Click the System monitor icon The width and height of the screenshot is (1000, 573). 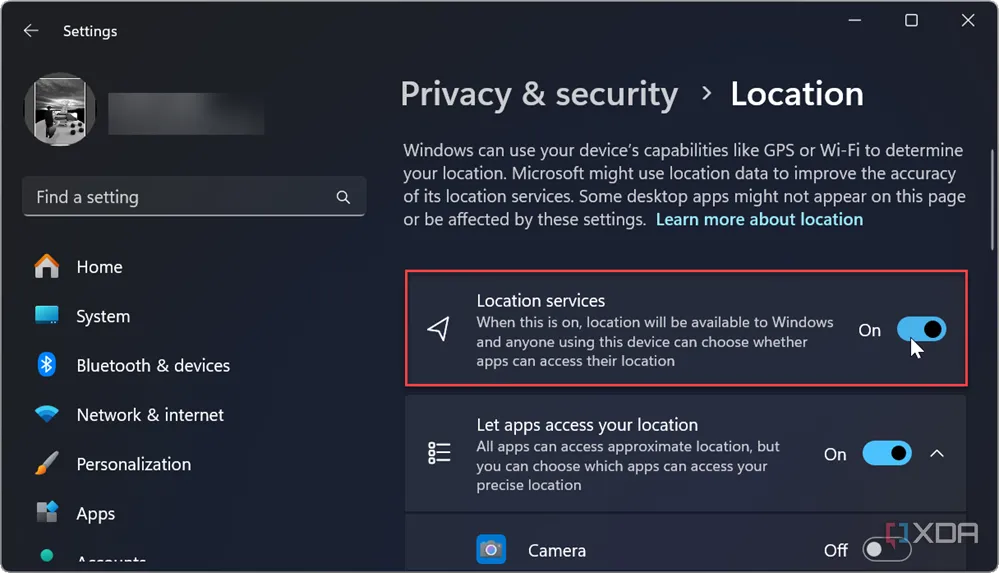tap(47, 316)
